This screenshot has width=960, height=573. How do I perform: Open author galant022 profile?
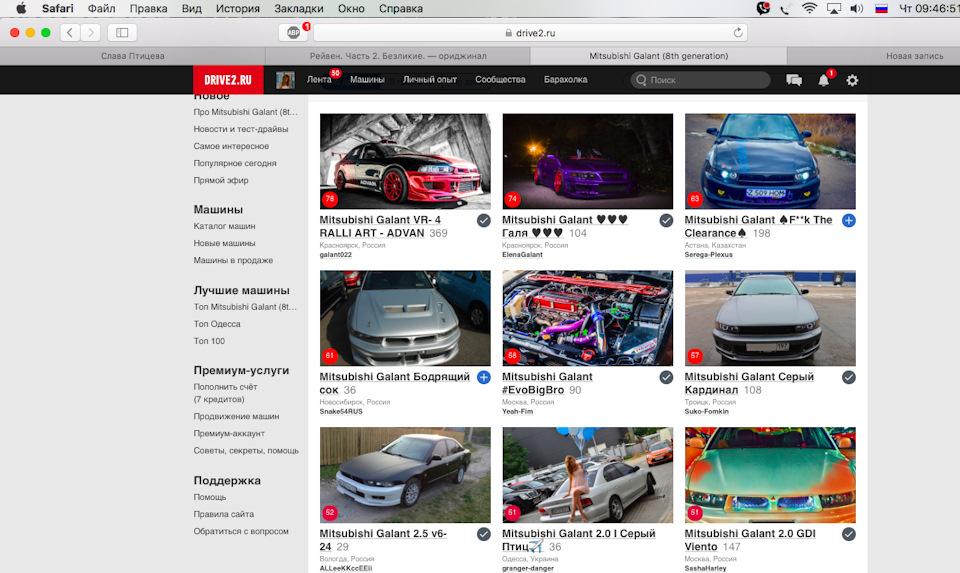pyautogui.click(x=336, y=255)
